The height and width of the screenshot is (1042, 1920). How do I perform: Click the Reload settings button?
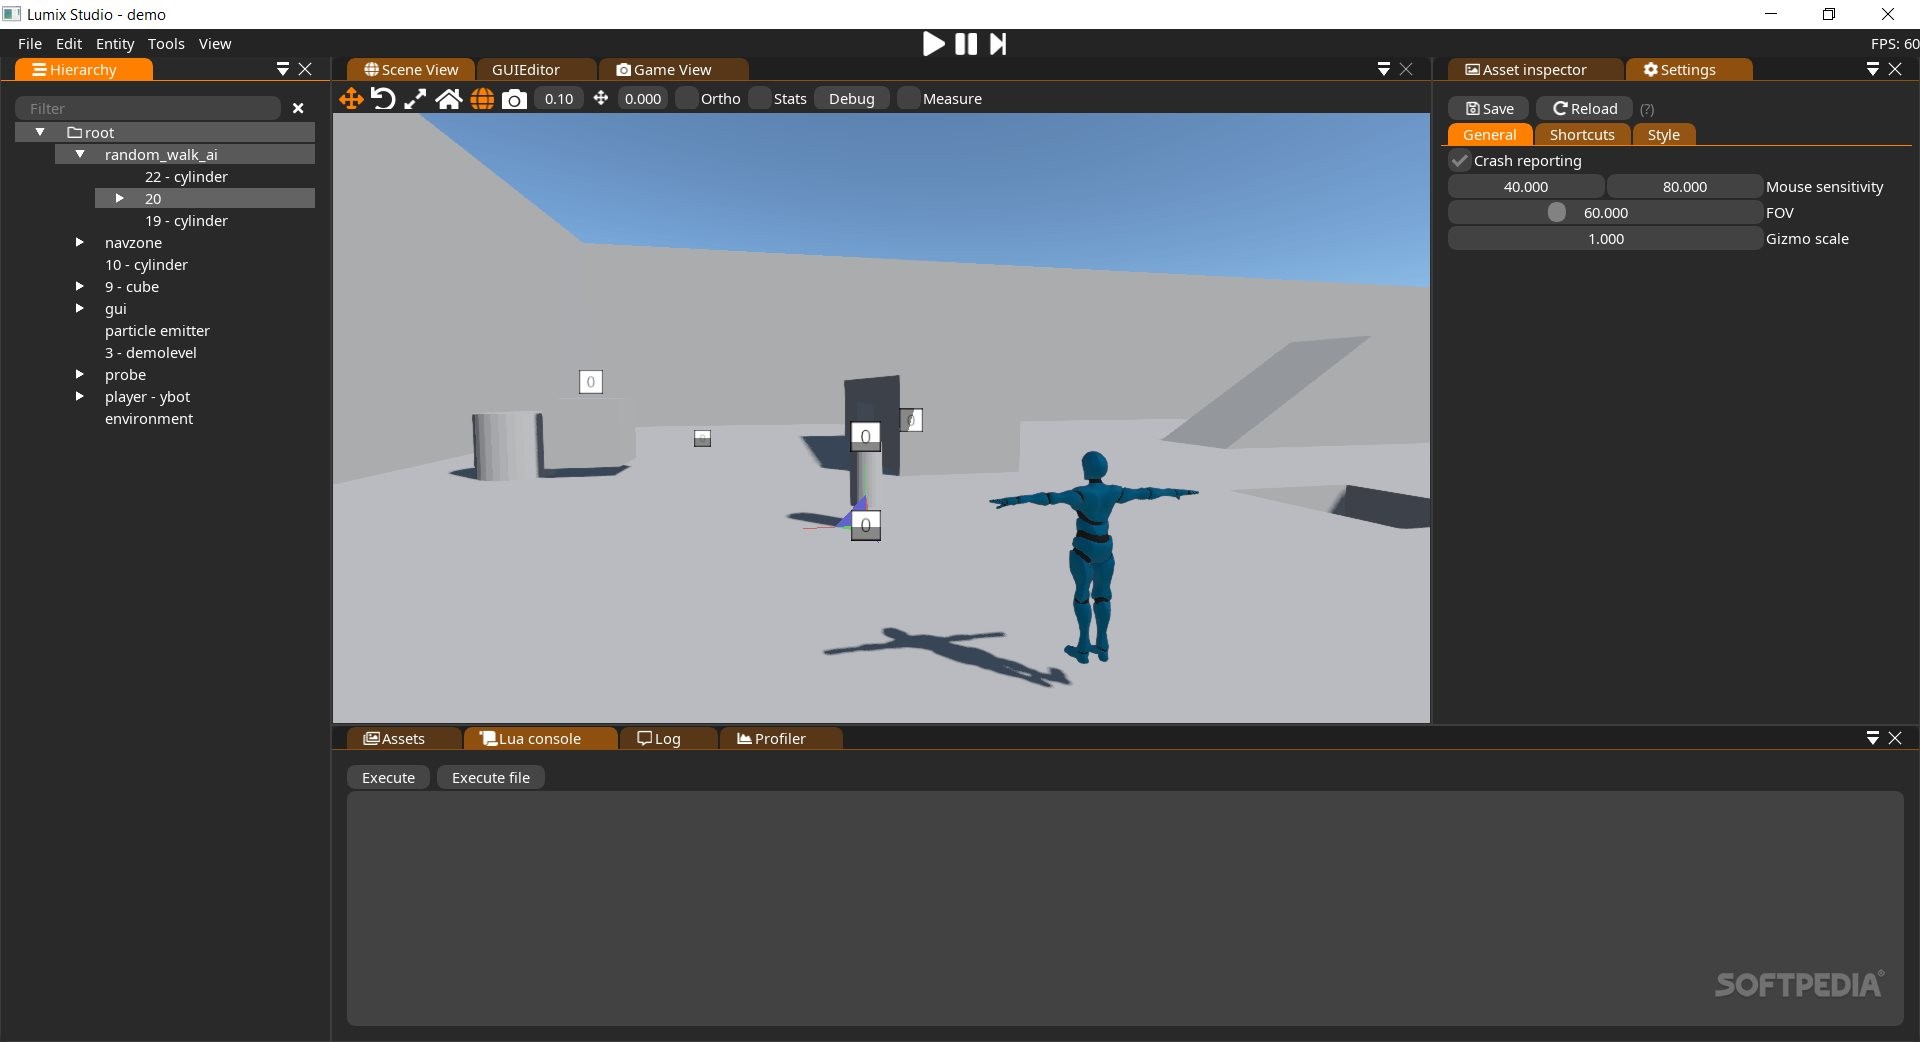[1584, 109]
